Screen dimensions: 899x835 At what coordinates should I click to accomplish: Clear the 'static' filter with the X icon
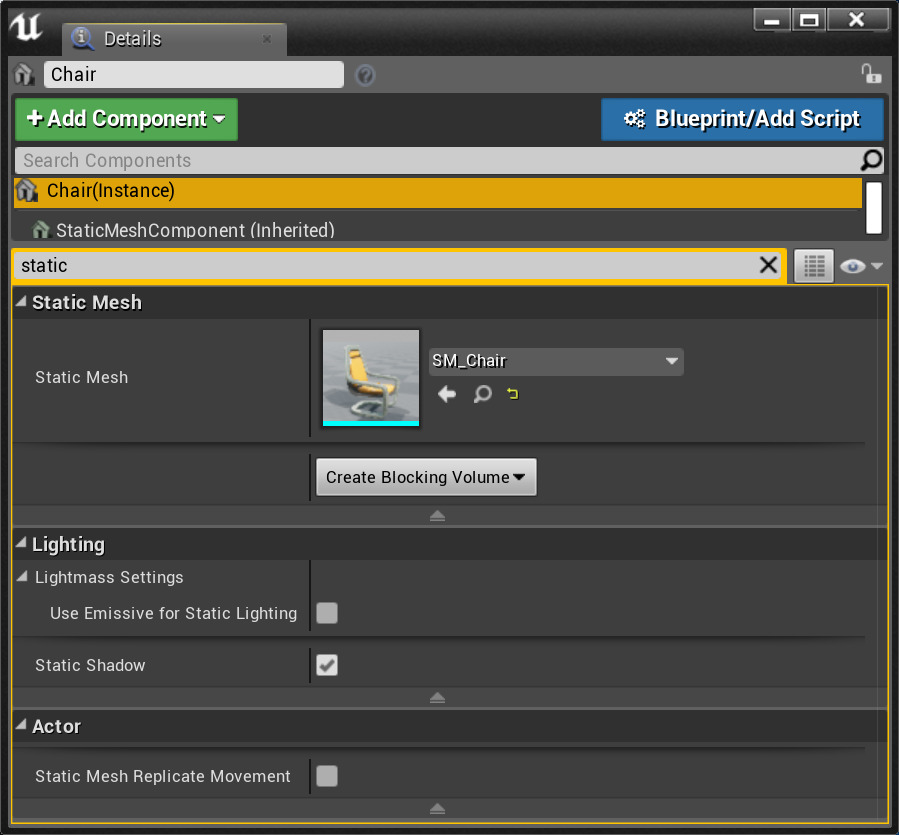coord(768,264)
